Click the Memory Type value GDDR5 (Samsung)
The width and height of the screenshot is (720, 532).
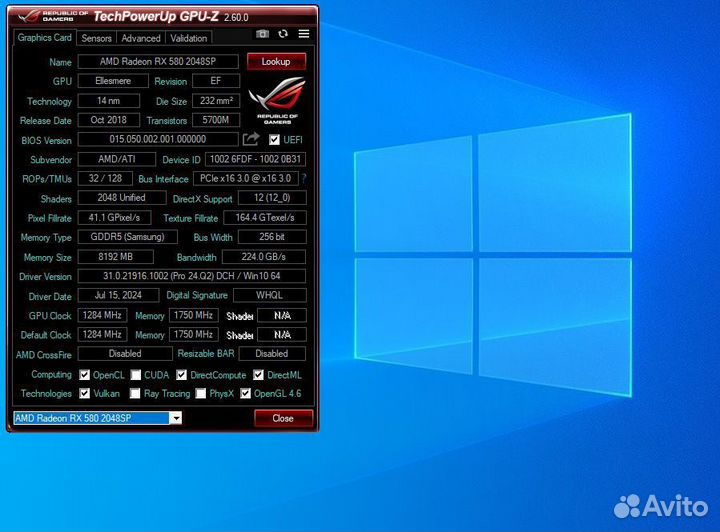[128, 237]
